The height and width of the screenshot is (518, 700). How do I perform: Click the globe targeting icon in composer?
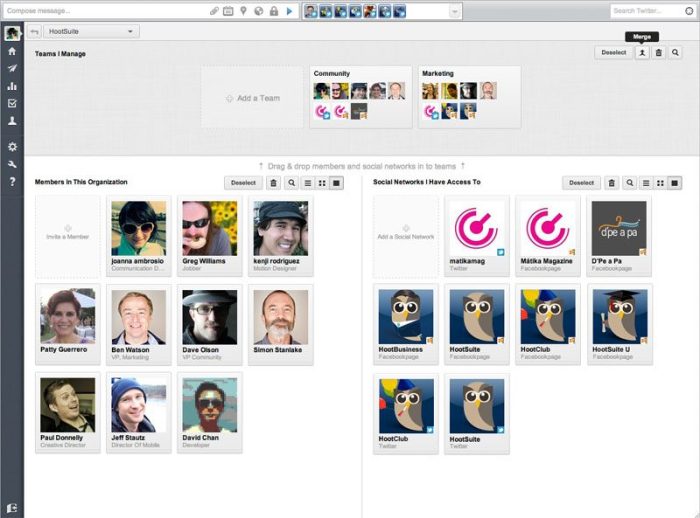coord(258,11)
